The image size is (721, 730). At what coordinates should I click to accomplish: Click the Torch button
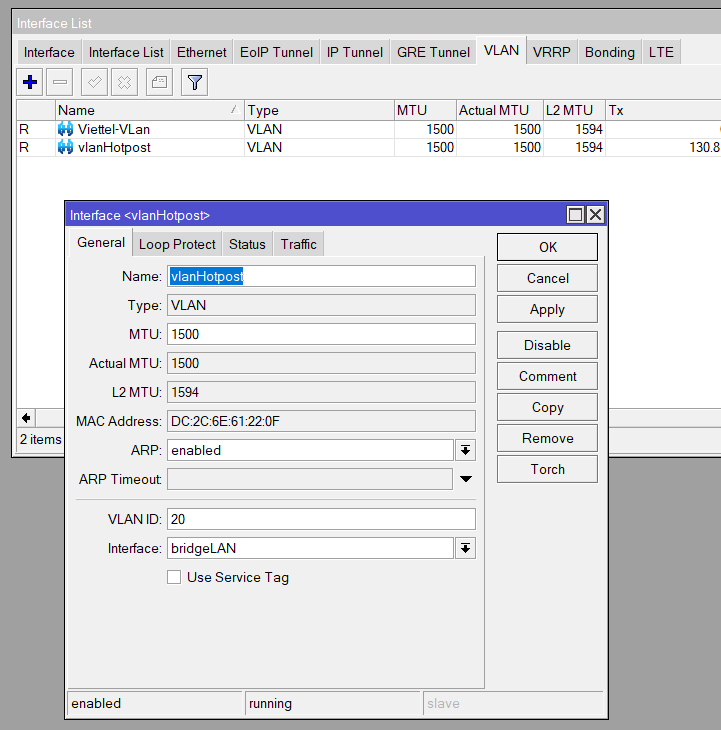pos(547,469)
